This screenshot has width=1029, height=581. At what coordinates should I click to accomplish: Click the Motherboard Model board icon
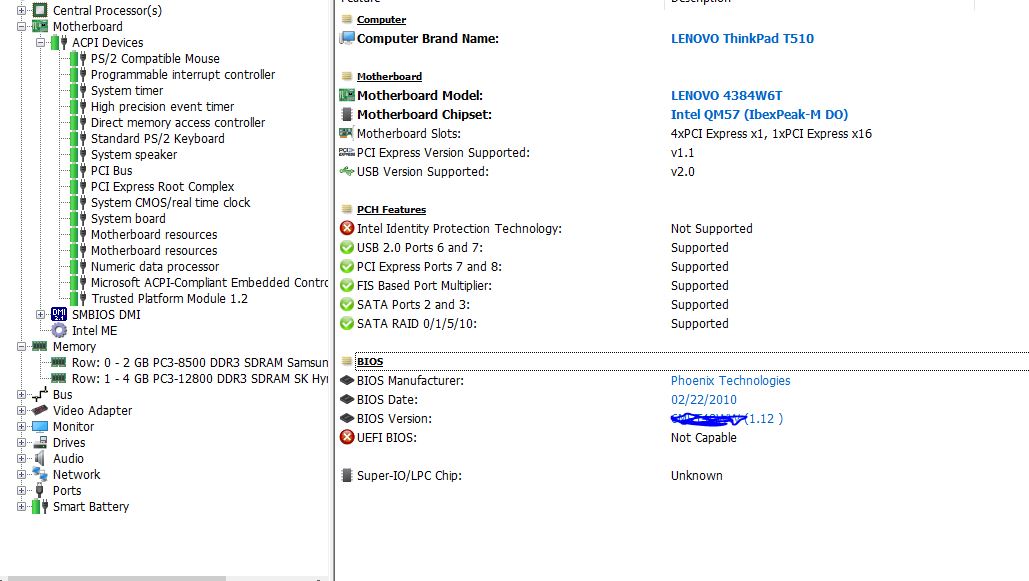tap(346, 95)
